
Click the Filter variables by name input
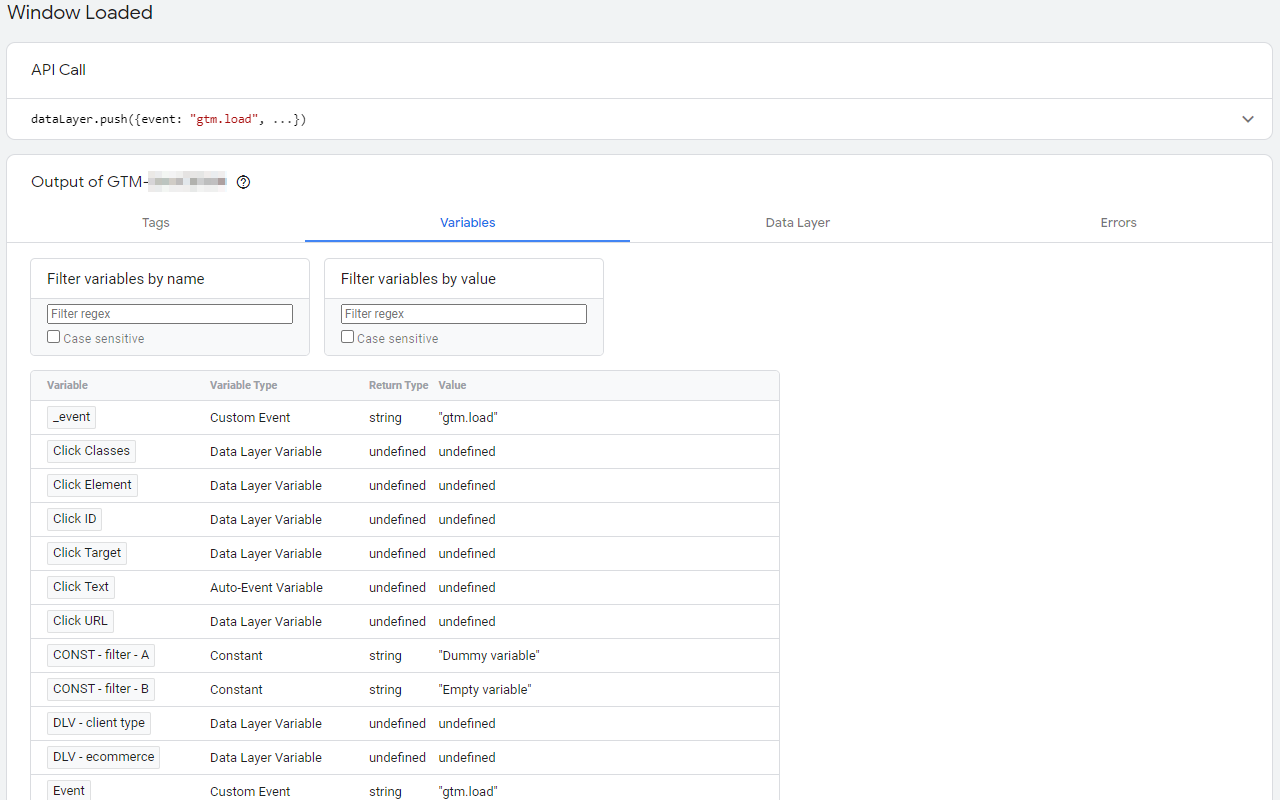coord(169,313)
